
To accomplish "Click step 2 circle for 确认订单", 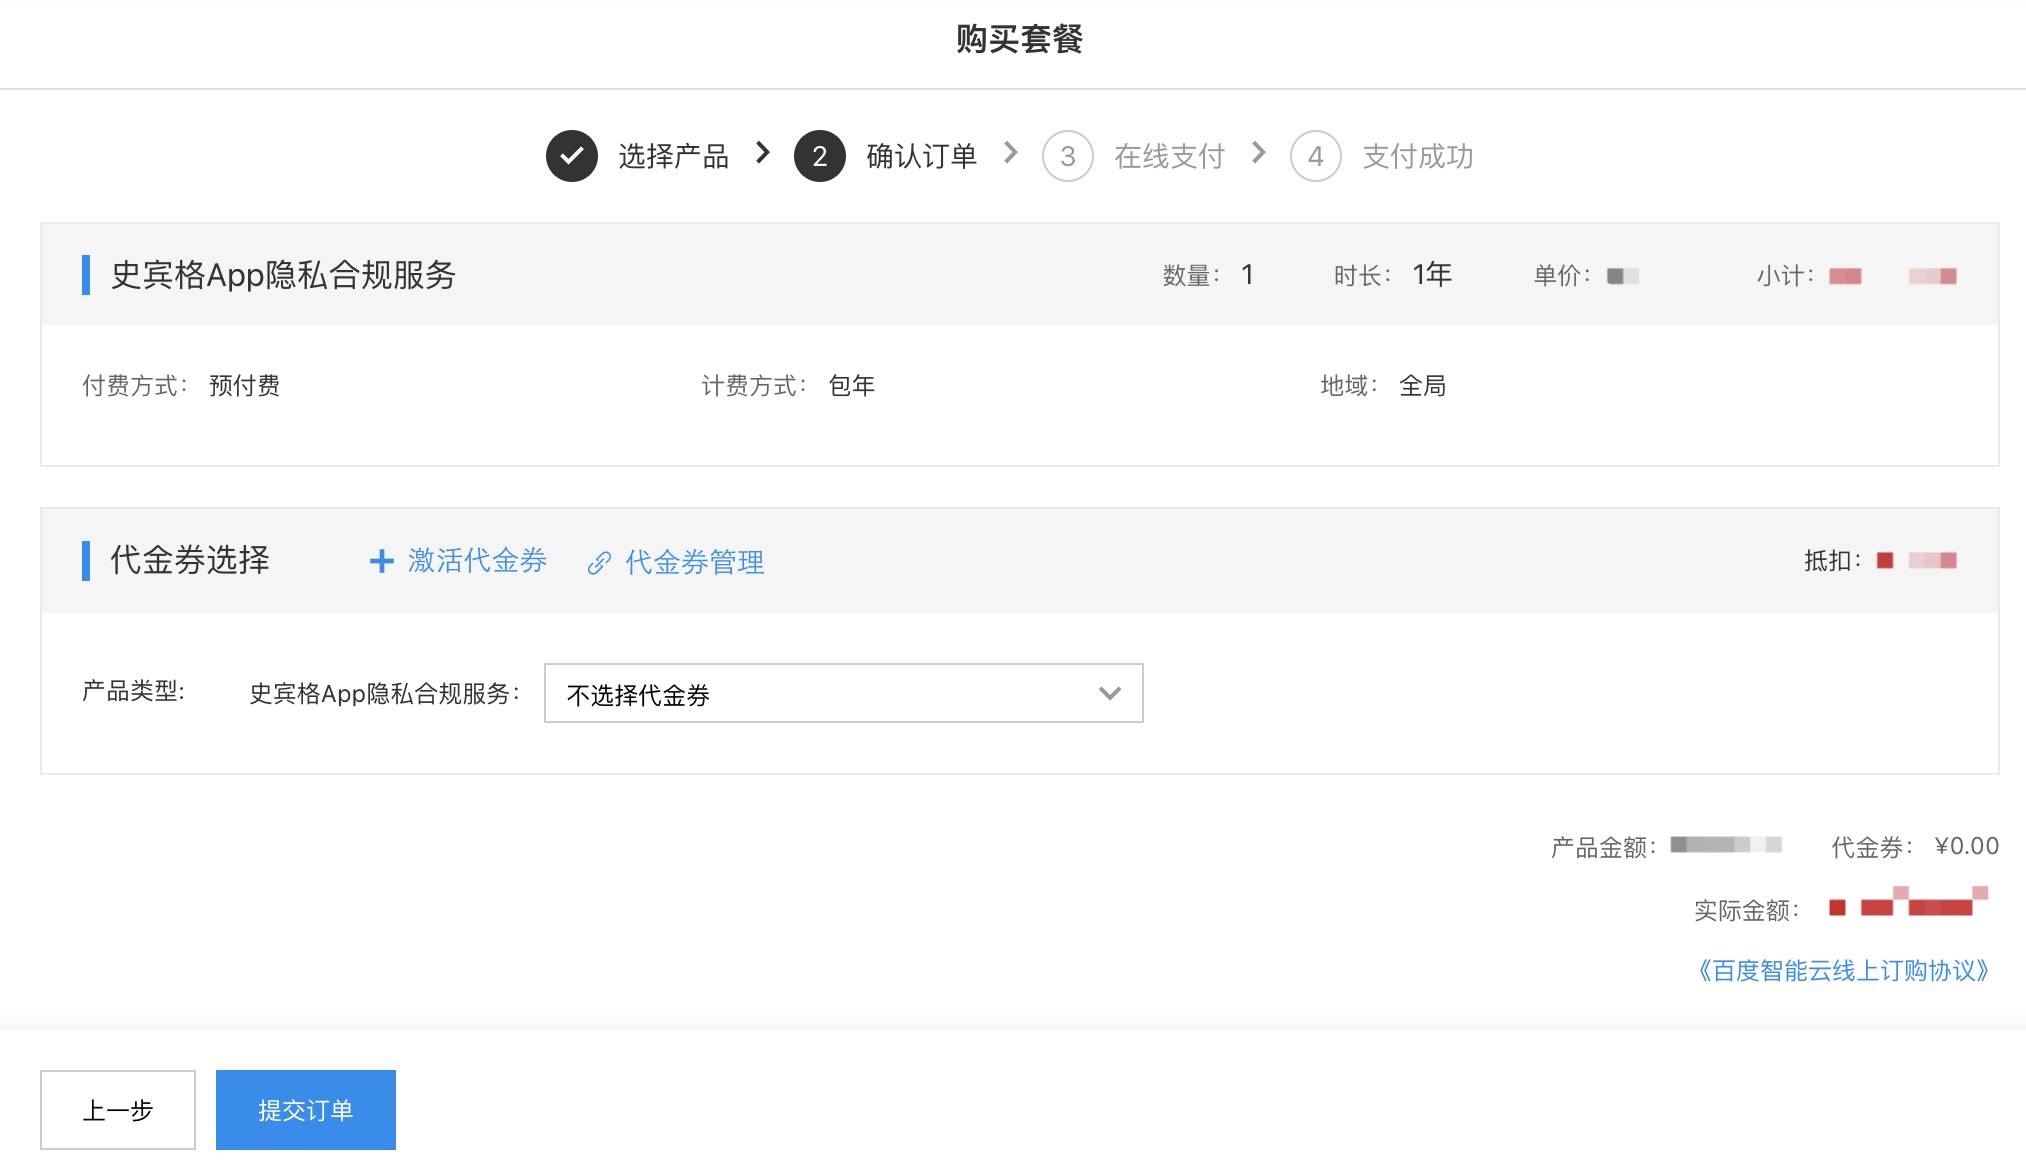I will coord(820,156).
